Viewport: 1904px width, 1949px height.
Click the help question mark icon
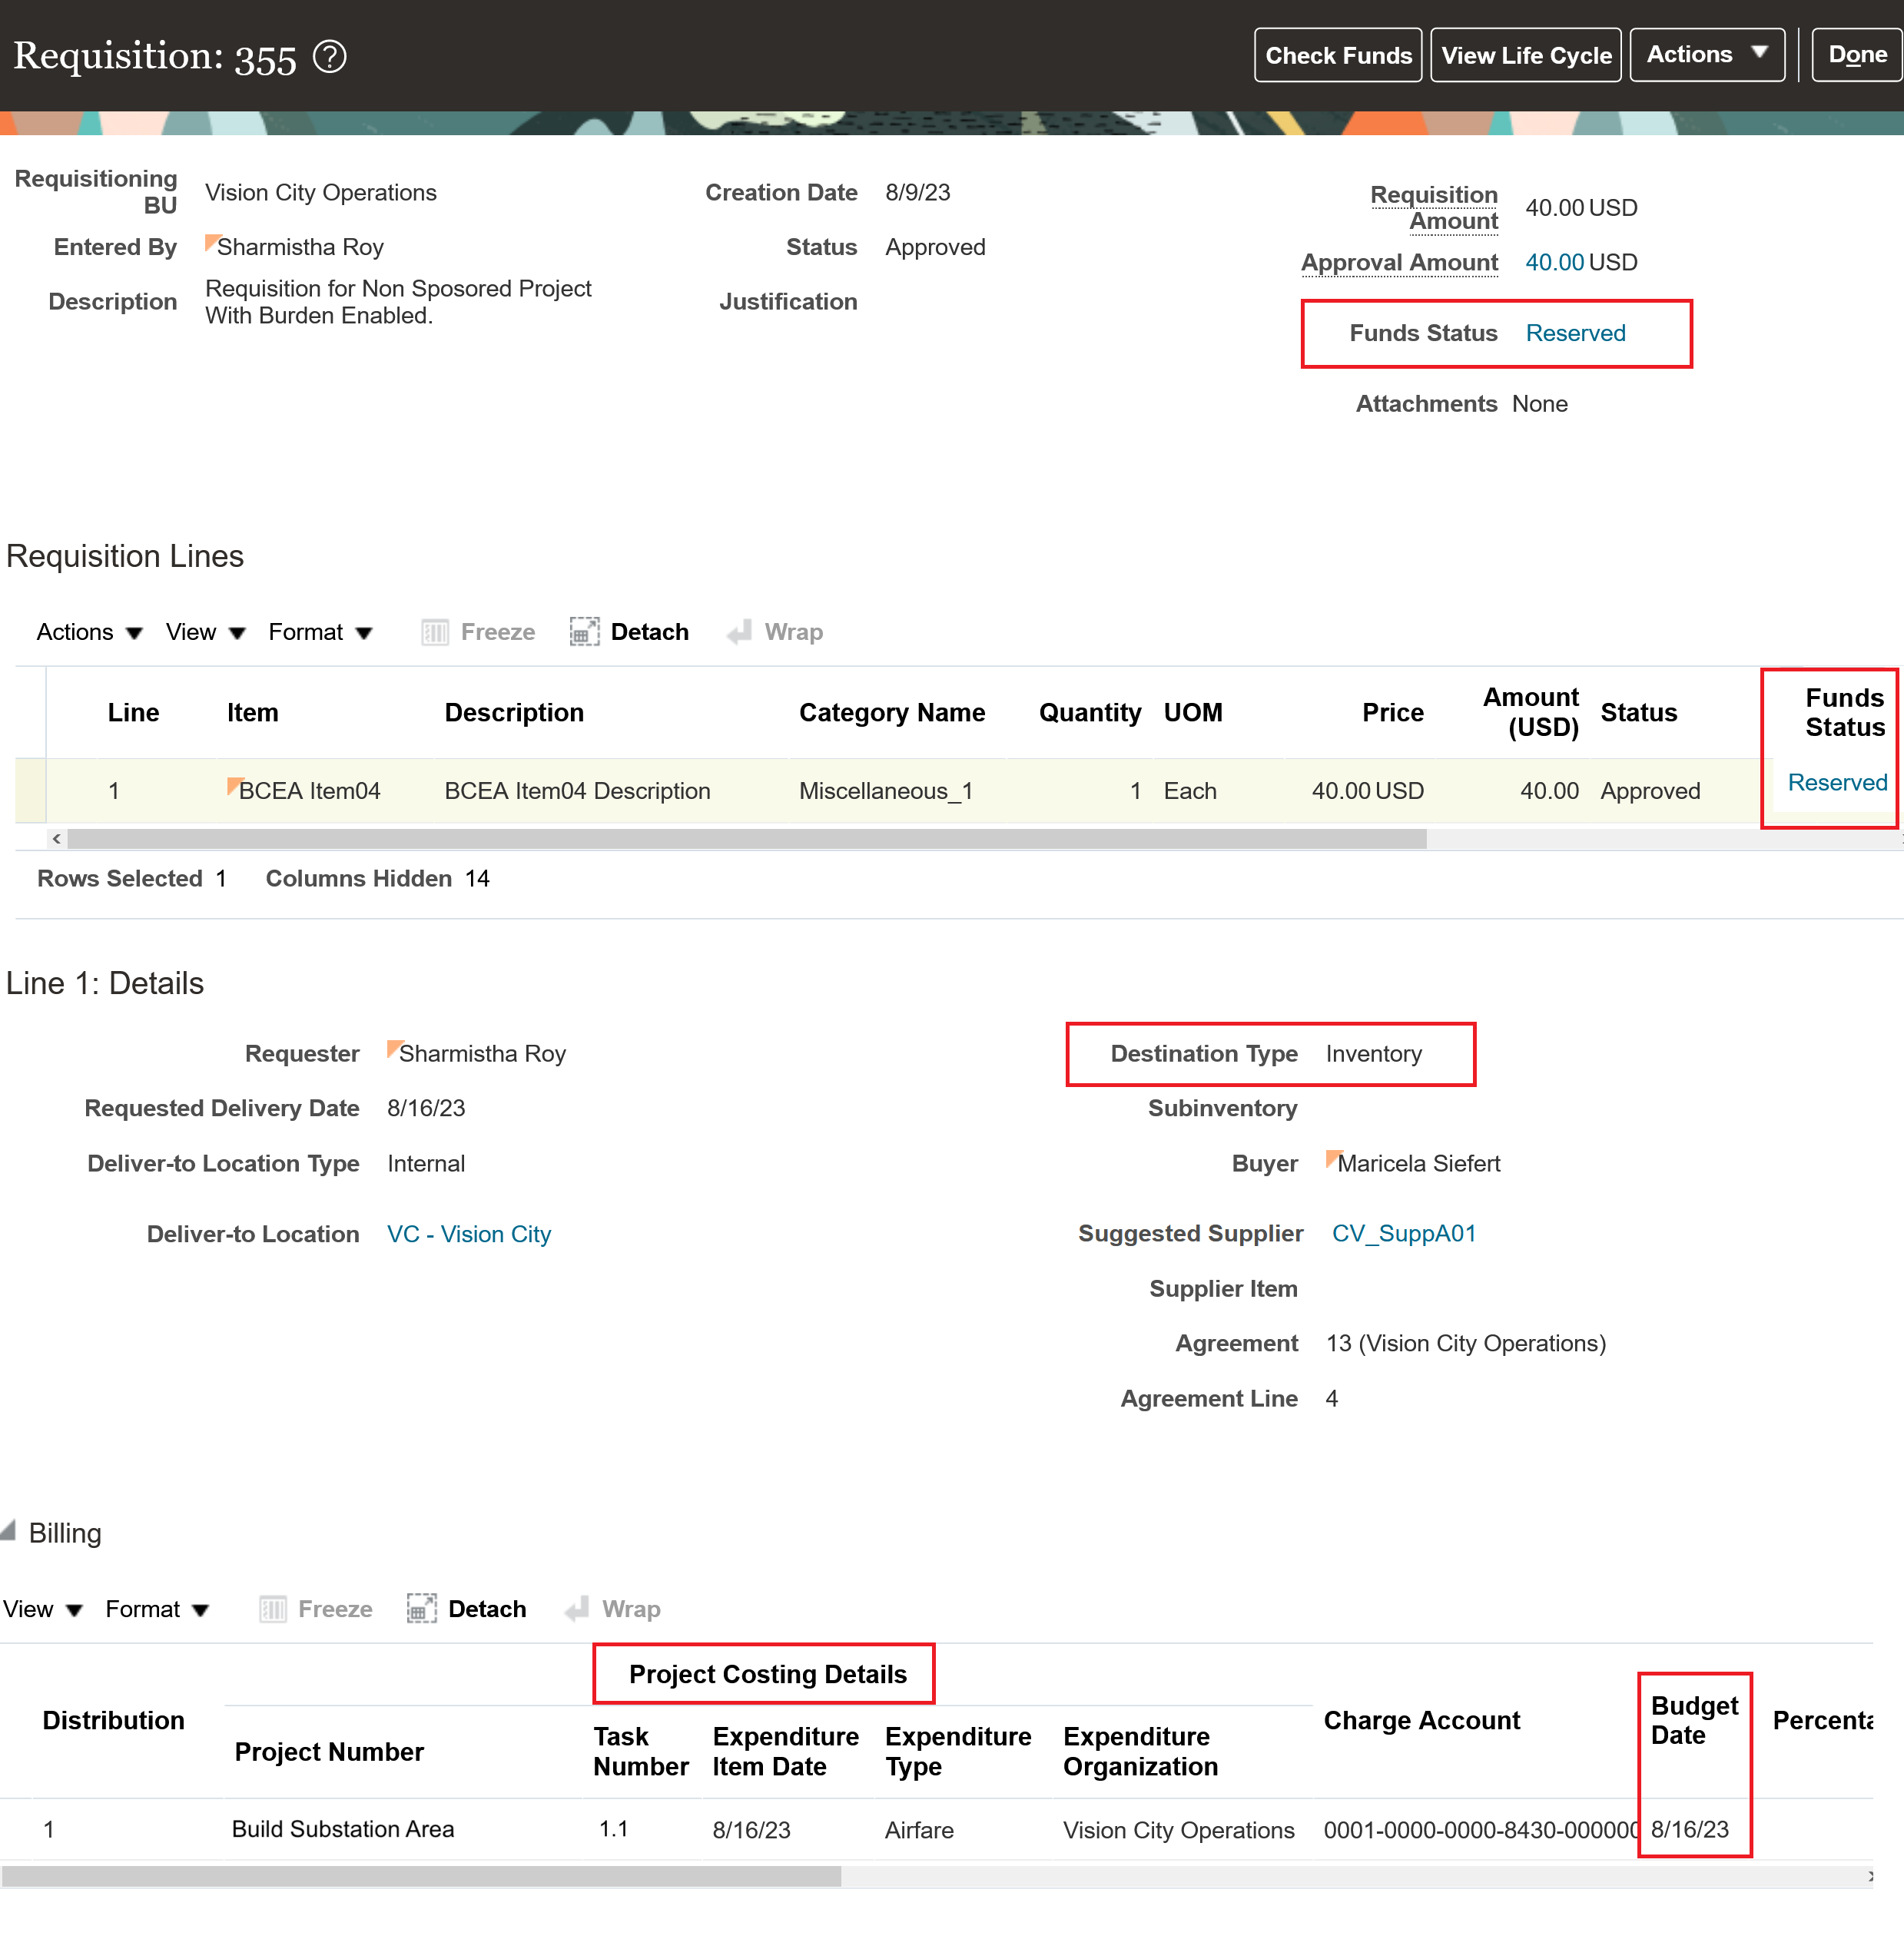[330, 57]
